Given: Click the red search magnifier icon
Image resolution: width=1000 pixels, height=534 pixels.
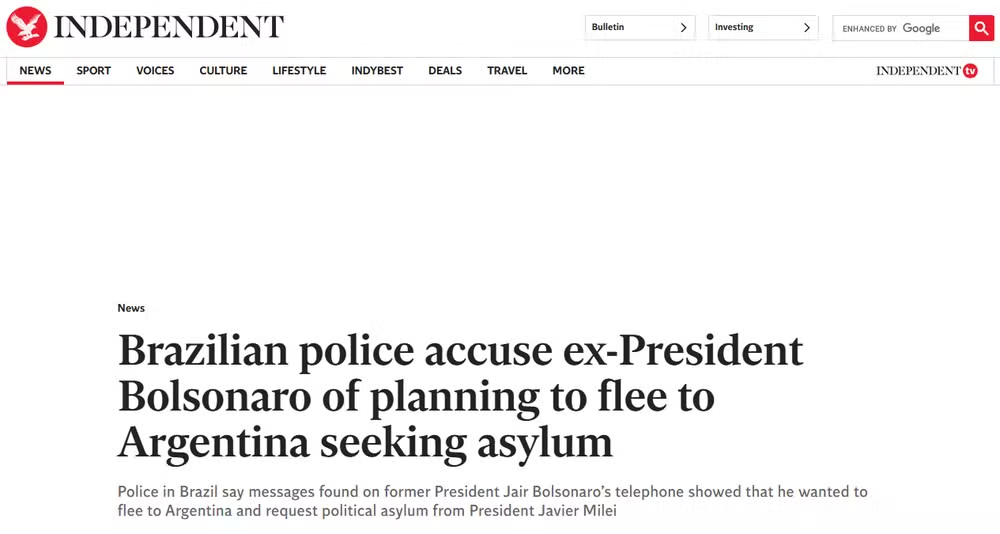Looking at the screenshot, I should (981, 28).
